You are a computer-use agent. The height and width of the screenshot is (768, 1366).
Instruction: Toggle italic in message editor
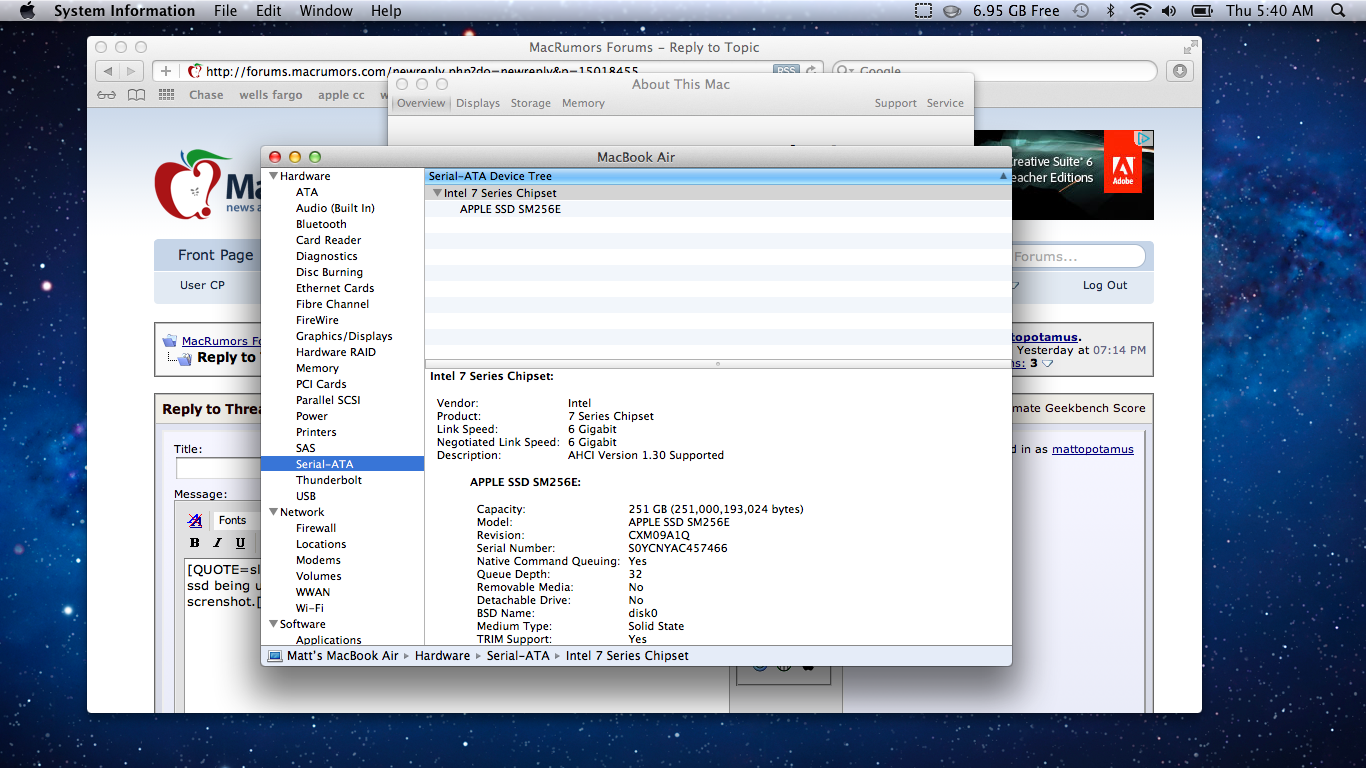[217, 543]
